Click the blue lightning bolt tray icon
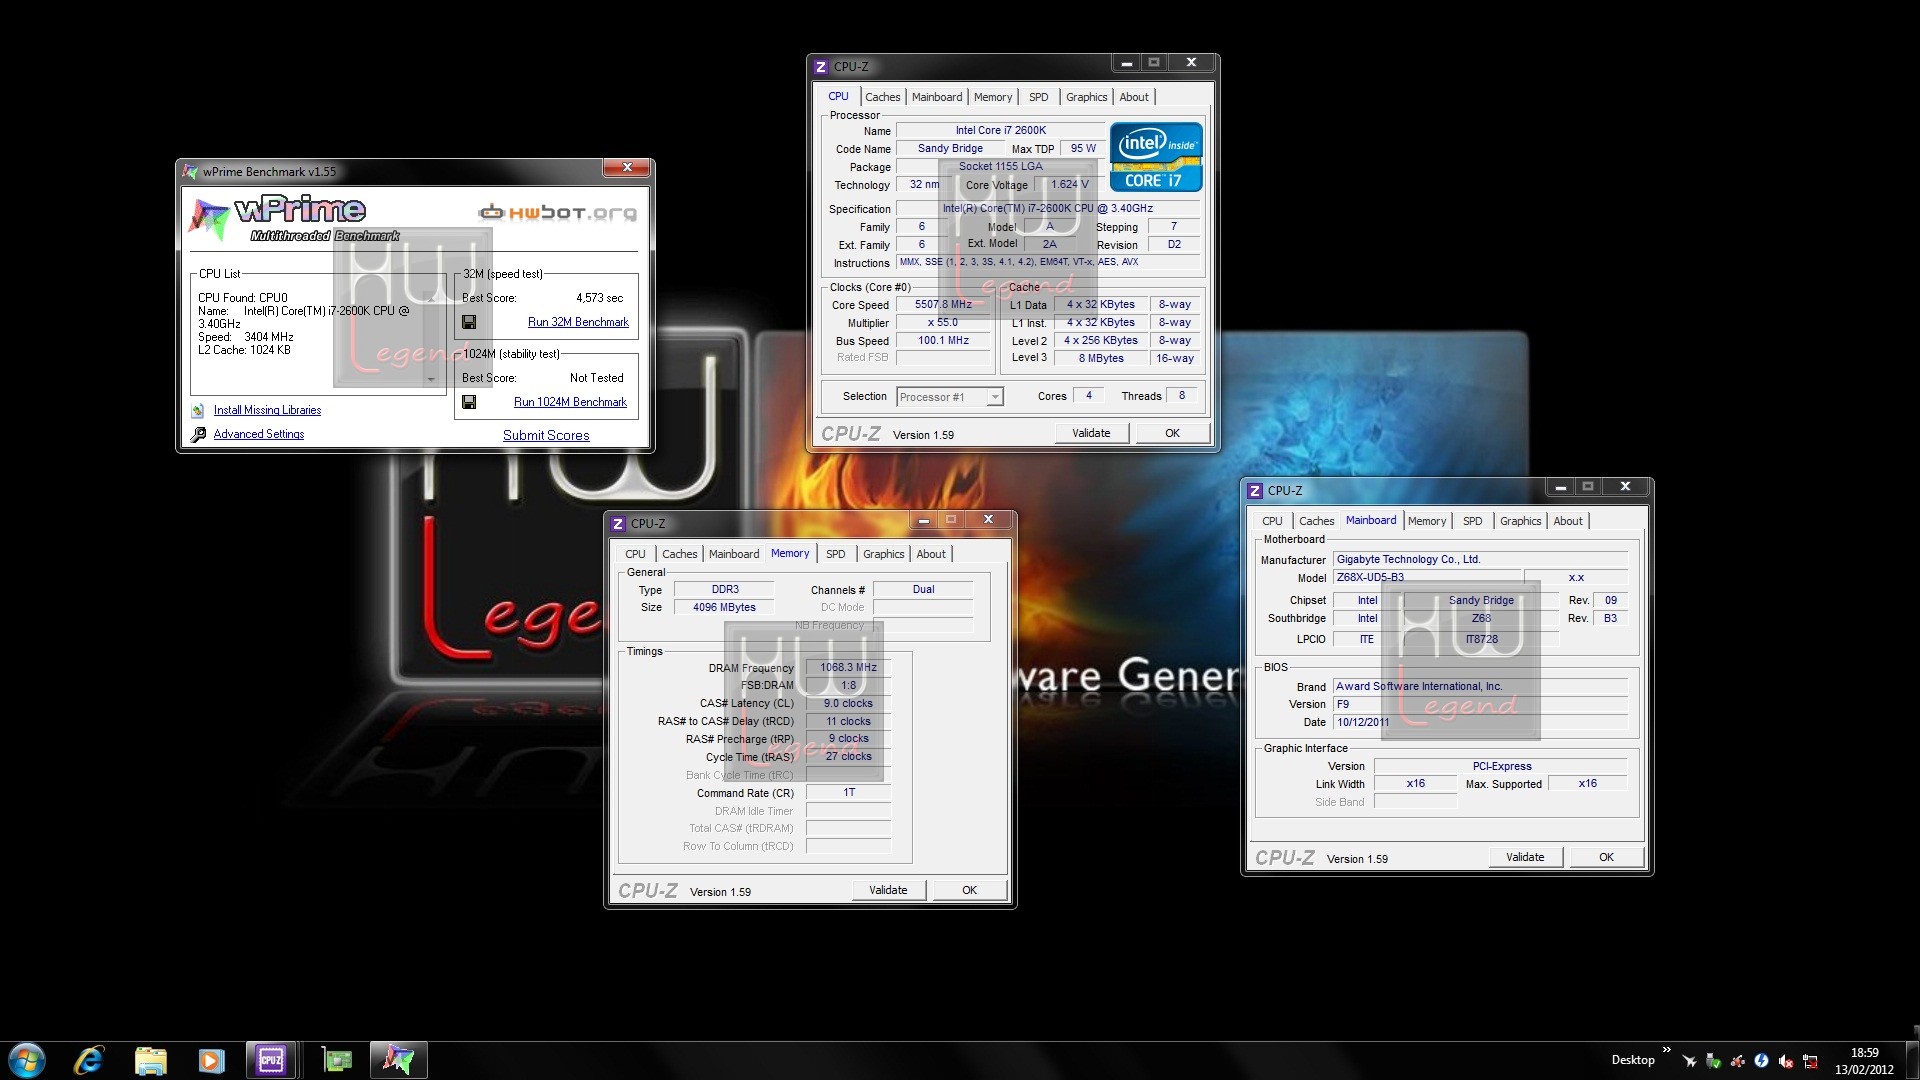Screen dimensions: 1920x1080 click(1761, 1061)
